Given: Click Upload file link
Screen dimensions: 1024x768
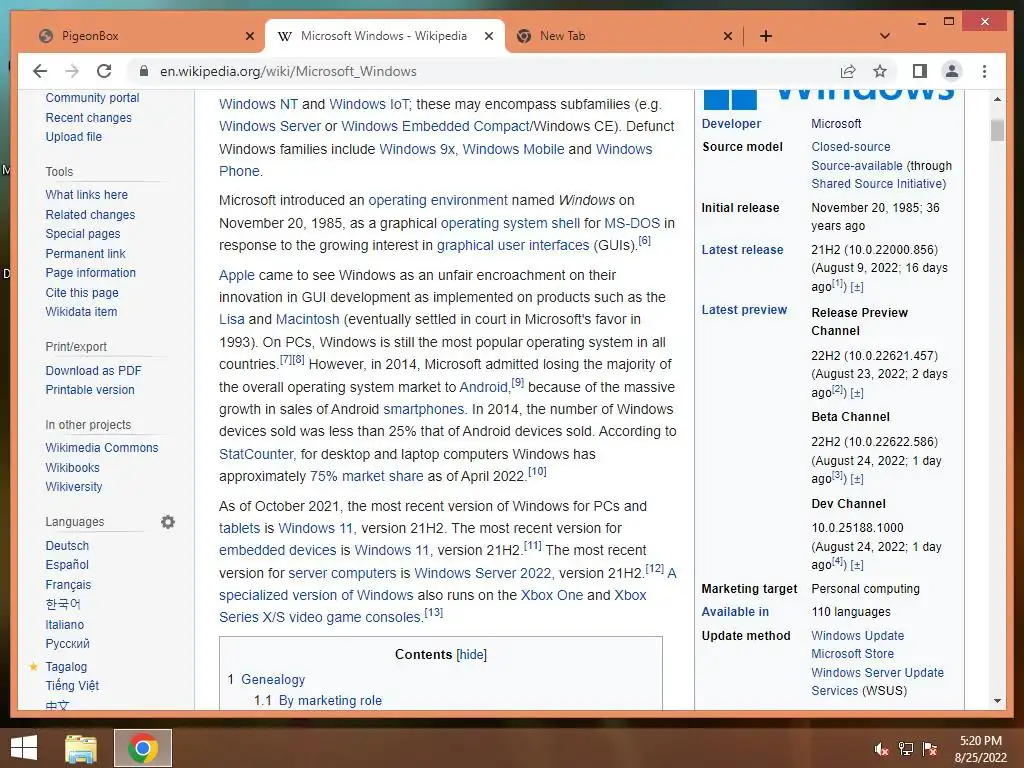Looking at the screenshot, I should (73, 136).
